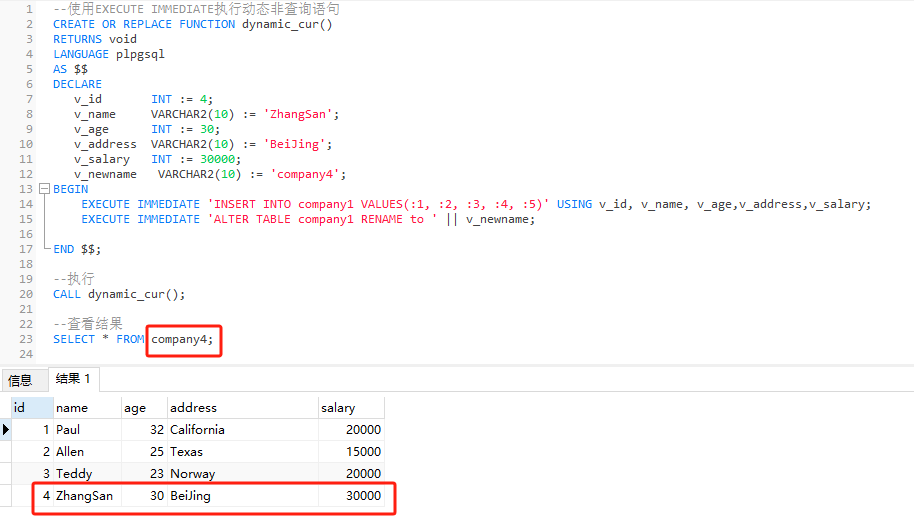Click the id cell with value 2
The height and width of the screenshot is (517, 914).
click(32, 452)
